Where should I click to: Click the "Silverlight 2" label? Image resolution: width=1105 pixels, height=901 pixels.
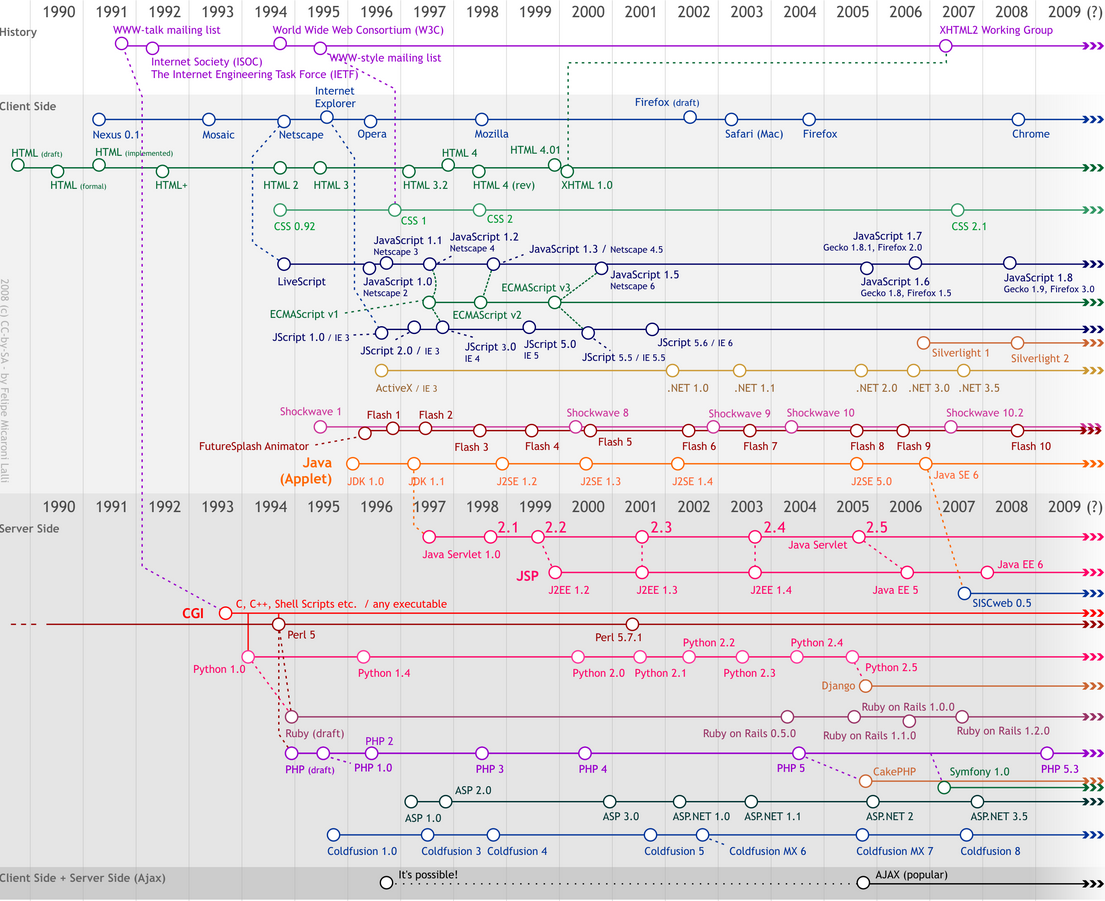coord(1039,359)
